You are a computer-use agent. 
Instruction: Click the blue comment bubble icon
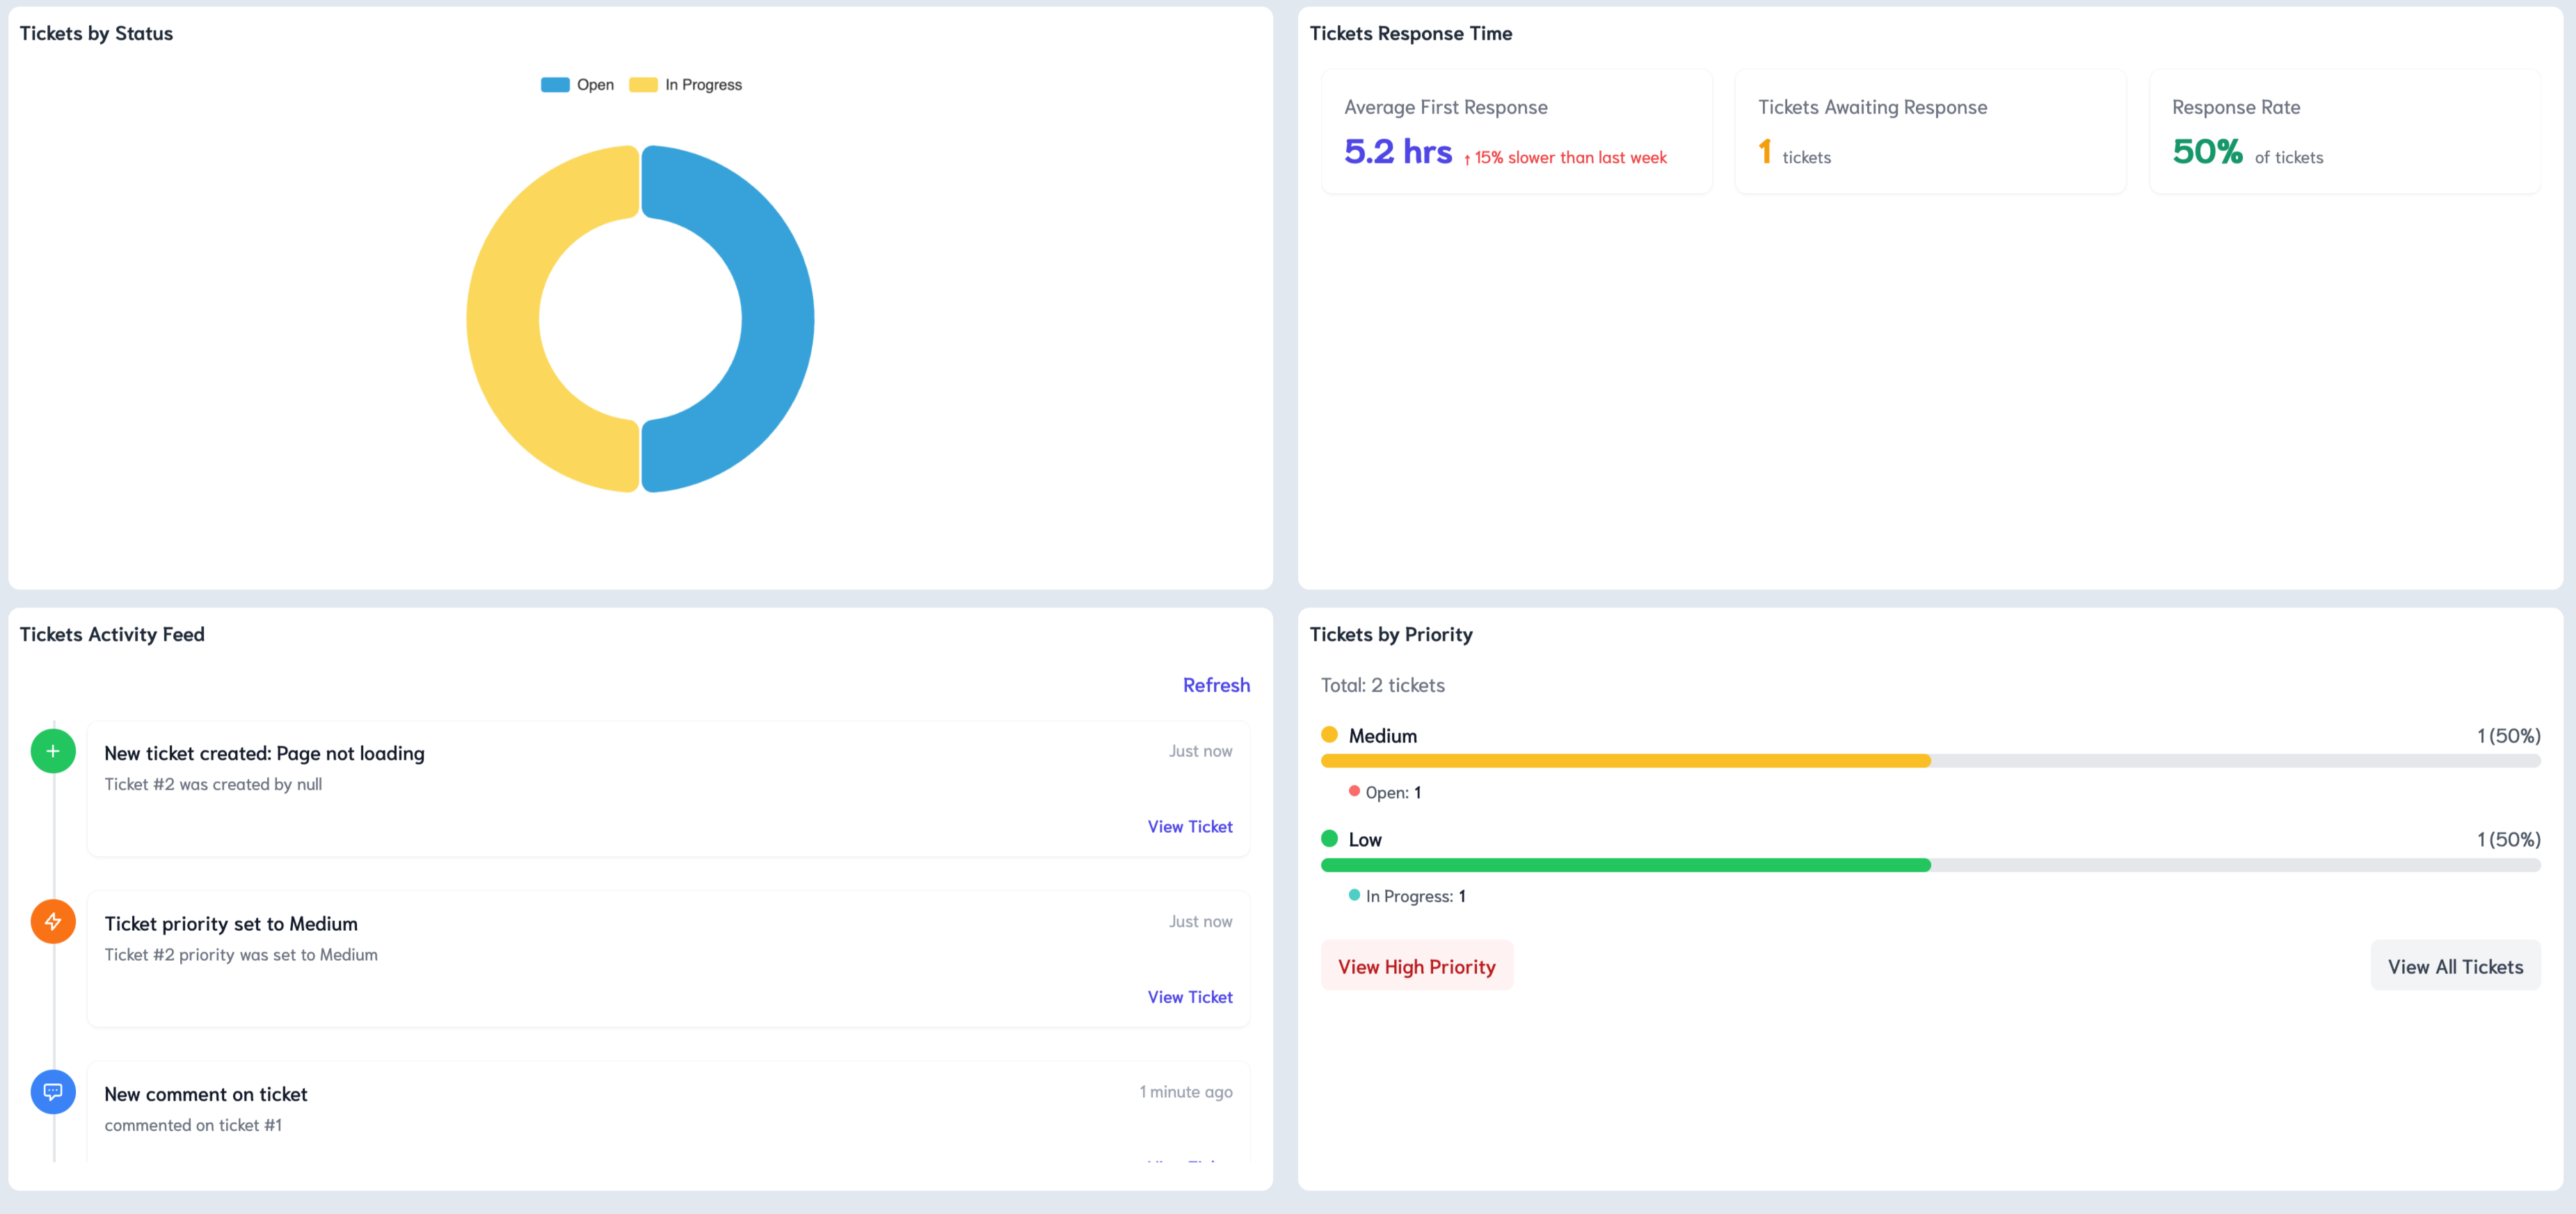click(53, 1092)
